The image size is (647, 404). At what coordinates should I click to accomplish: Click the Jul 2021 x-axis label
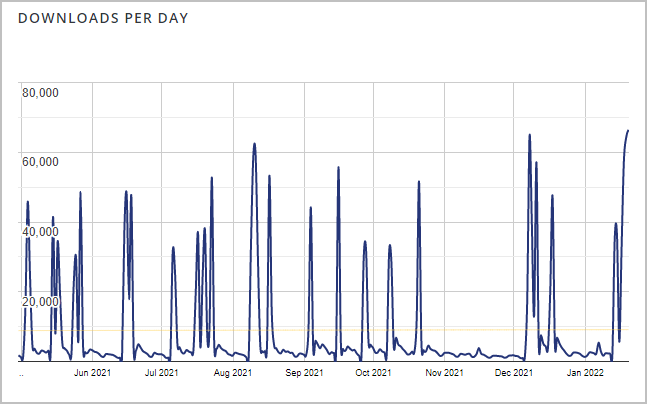(161, 373)
